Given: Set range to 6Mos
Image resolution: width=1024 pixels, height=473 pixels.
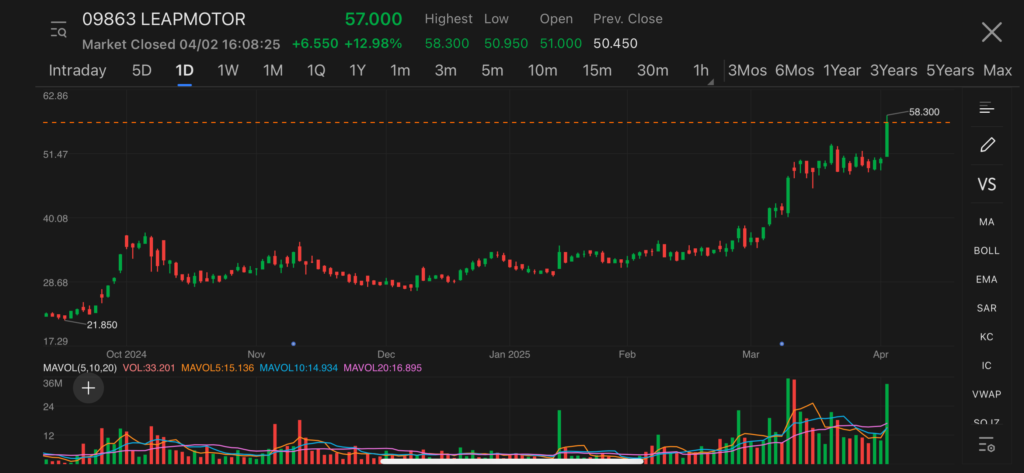Looking at the screenshot, I should [795, 71].
